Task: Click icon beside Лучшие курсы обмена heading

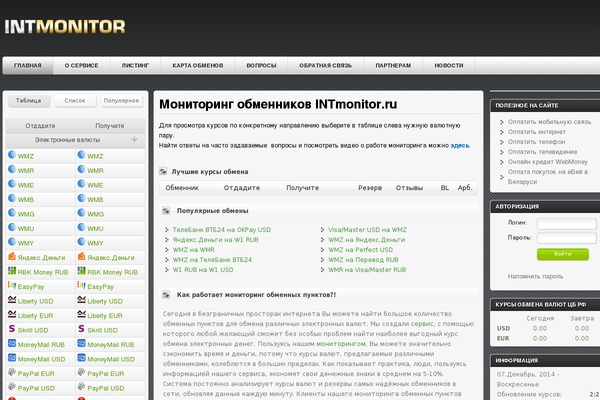Action: 163,171
